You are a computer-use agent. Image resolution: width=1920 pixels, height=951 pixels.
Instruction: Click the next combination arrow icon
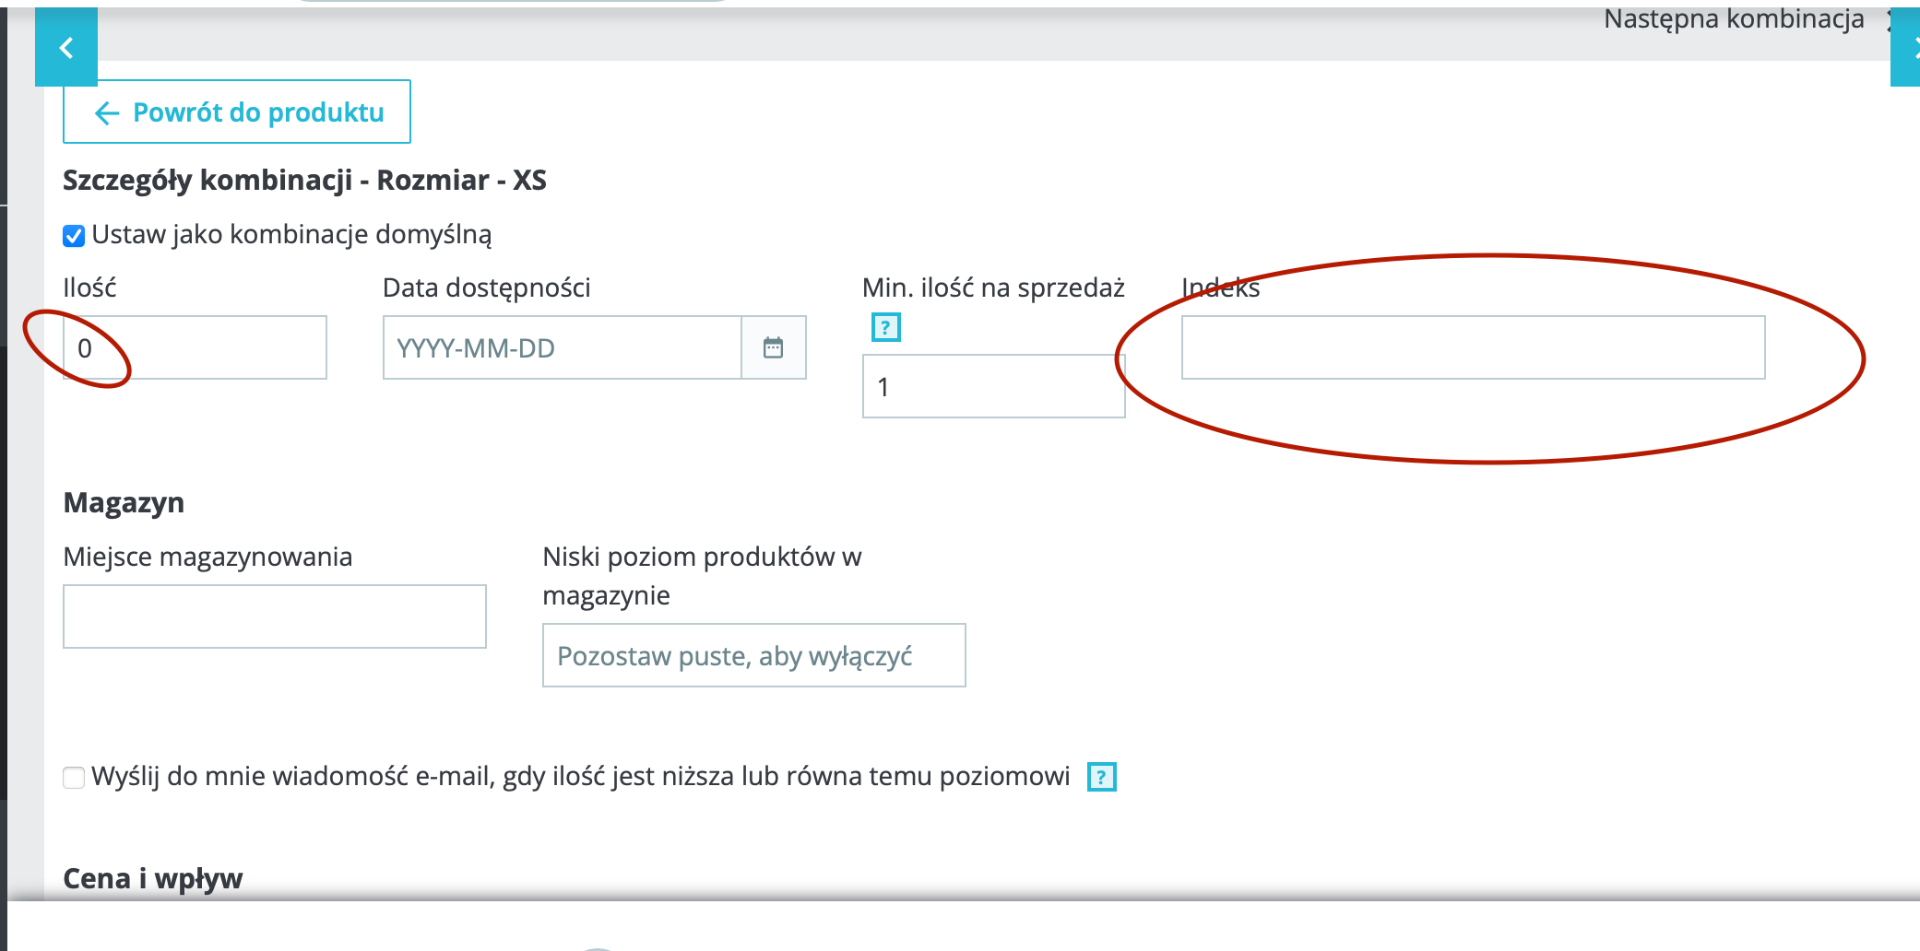click(1906, 47)
